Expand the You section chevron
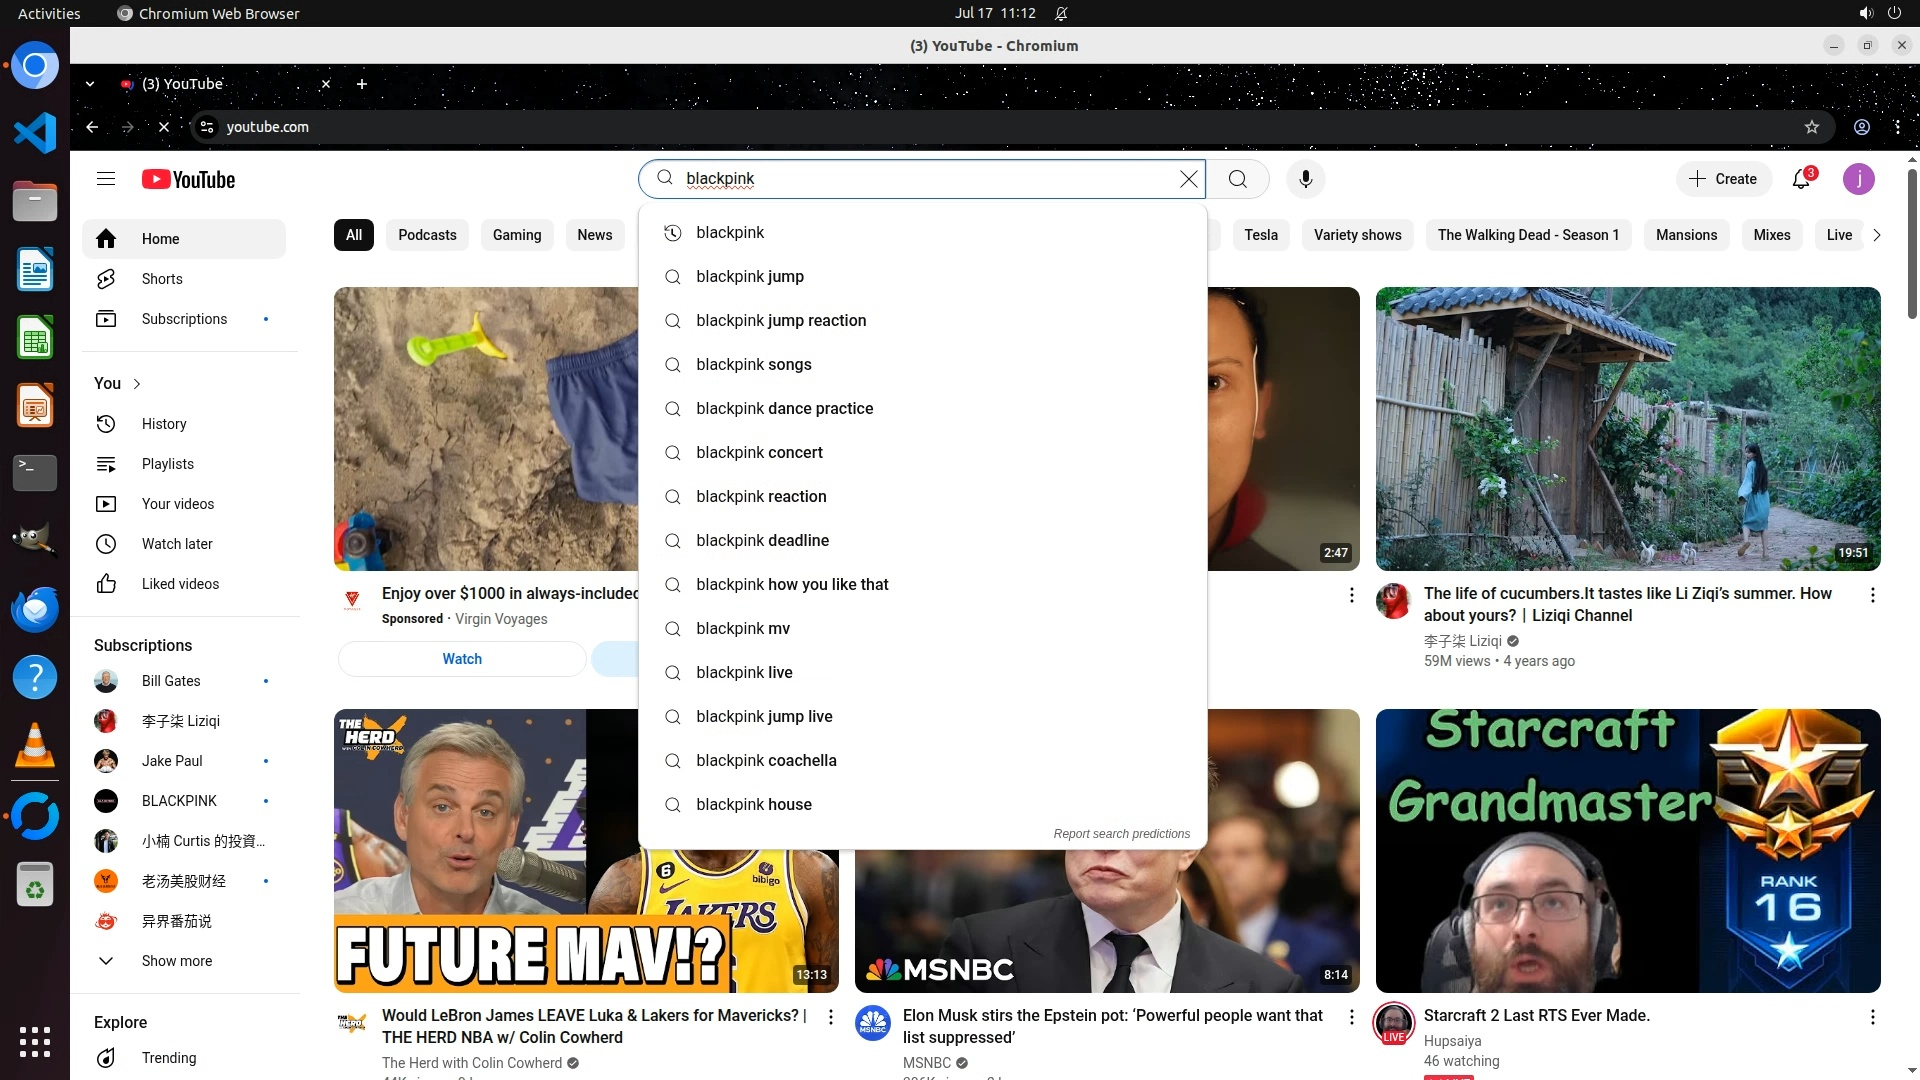The width and height of the screenshot is (1920, 1080). [x=137, y=384]
